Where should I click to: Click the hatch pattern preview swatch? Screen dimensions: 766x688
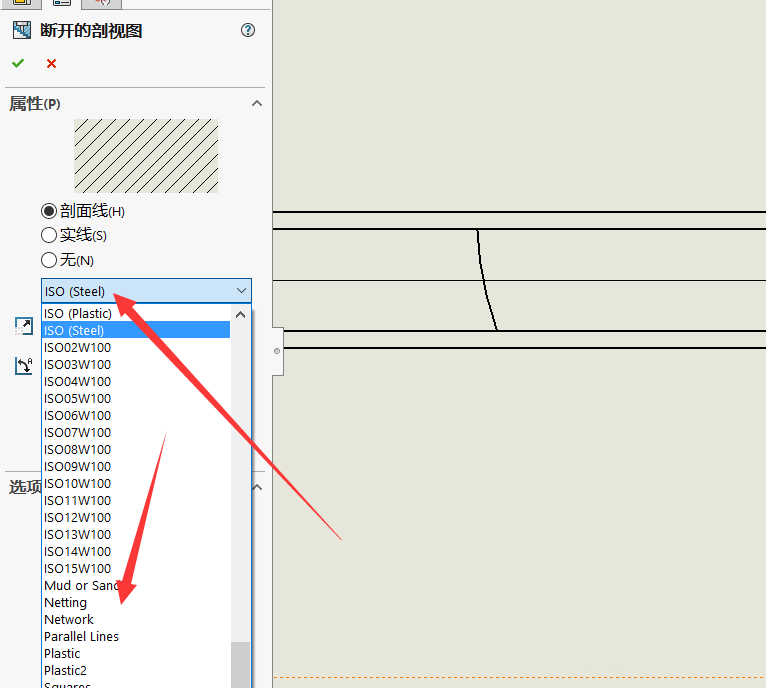coord(146,156)
